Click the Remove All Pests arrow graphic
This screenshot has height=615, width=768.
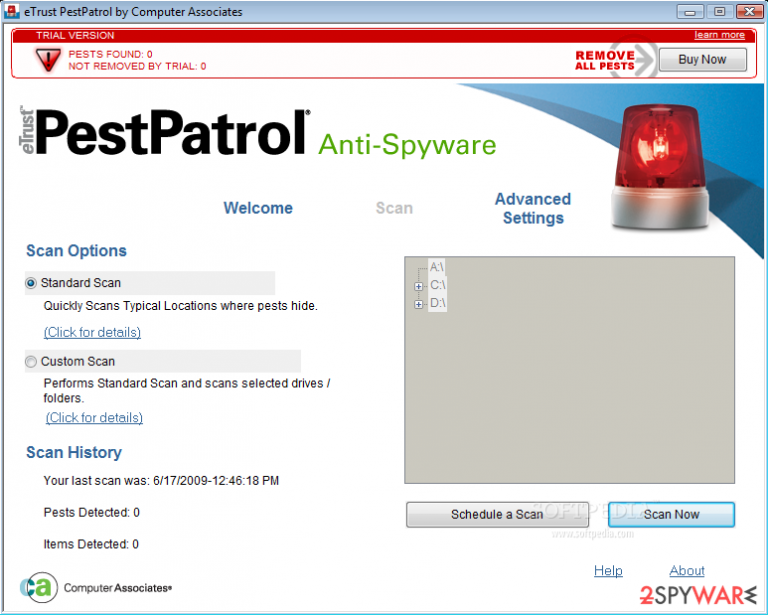tap(616, 60)
